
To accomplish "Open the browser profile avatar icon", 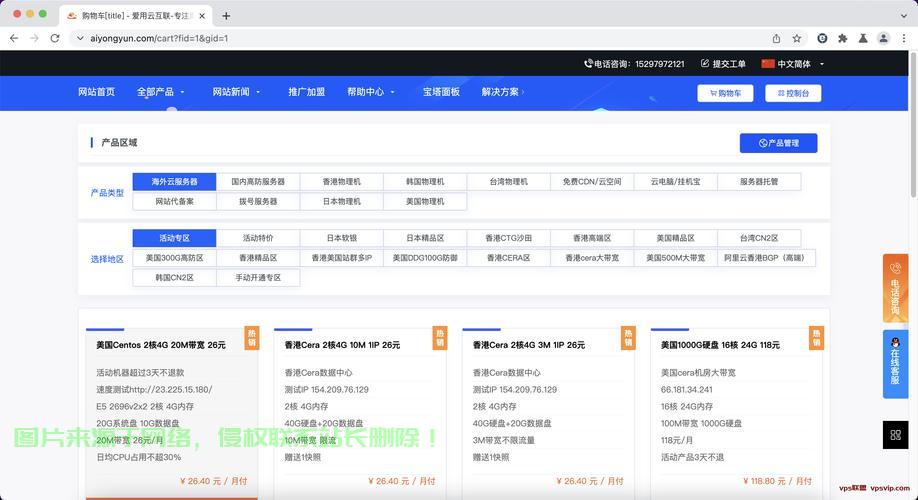I will [x=883, y=38].
